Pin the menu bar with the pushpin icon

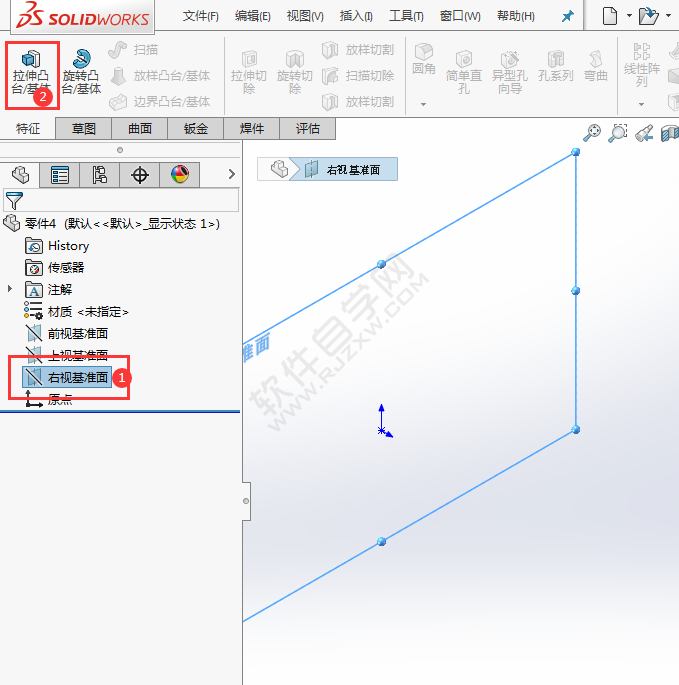coord(567,17)
